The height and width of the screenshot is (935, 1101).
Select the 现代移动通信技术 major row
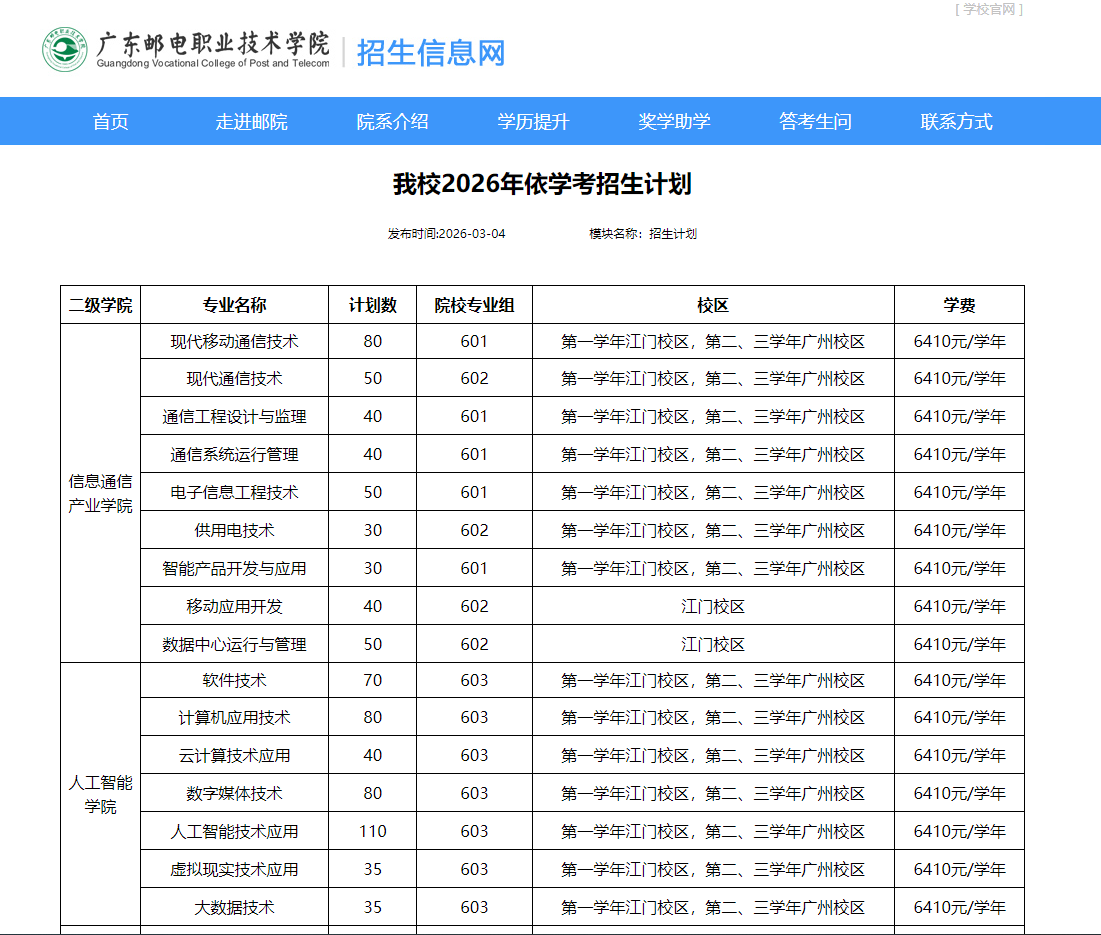[232, 341]
